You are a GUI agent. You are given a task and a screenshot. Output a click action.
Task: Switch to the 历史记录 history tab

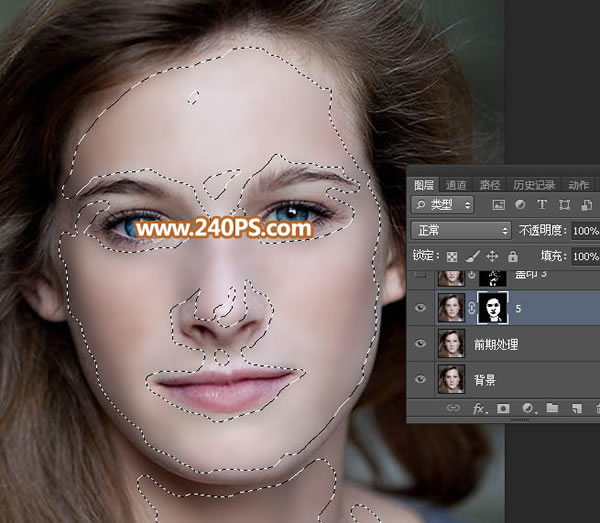point(534,185)
